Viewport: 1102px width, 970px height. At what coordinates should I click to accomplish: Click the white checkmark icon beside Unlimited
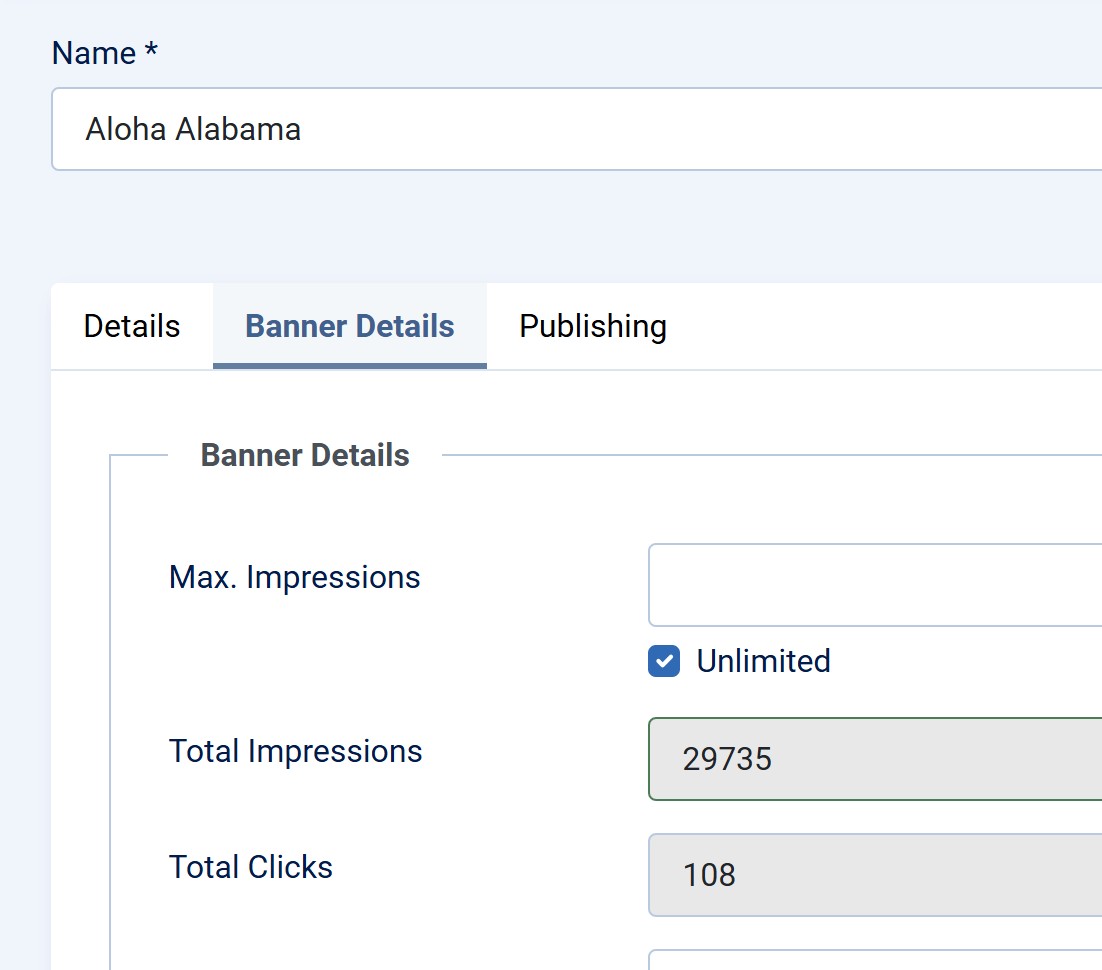(x=664, y=661)
